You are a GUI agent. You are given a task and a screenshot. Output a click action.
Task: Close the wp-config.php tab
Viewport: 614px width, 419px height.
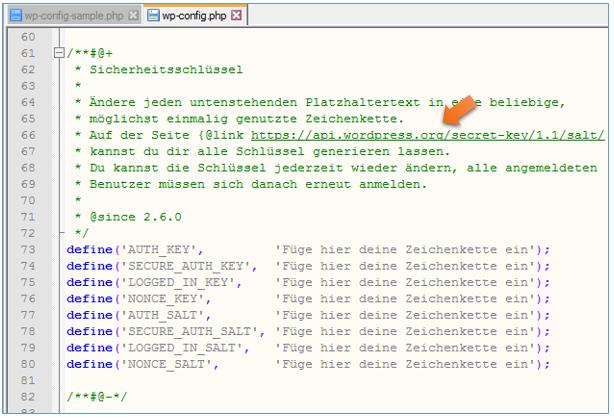click(236, 16)
